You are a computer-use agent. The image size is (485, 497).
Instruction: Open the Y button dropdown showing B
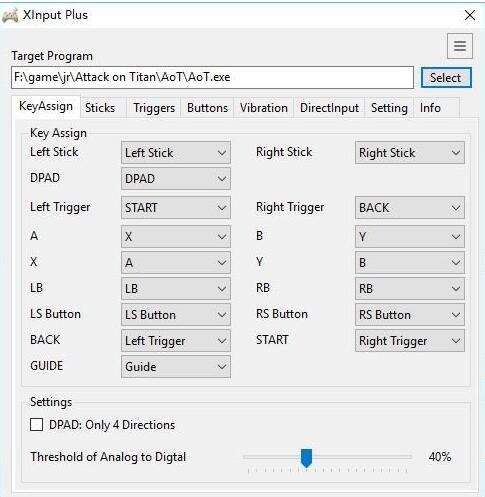pos(410,263)
